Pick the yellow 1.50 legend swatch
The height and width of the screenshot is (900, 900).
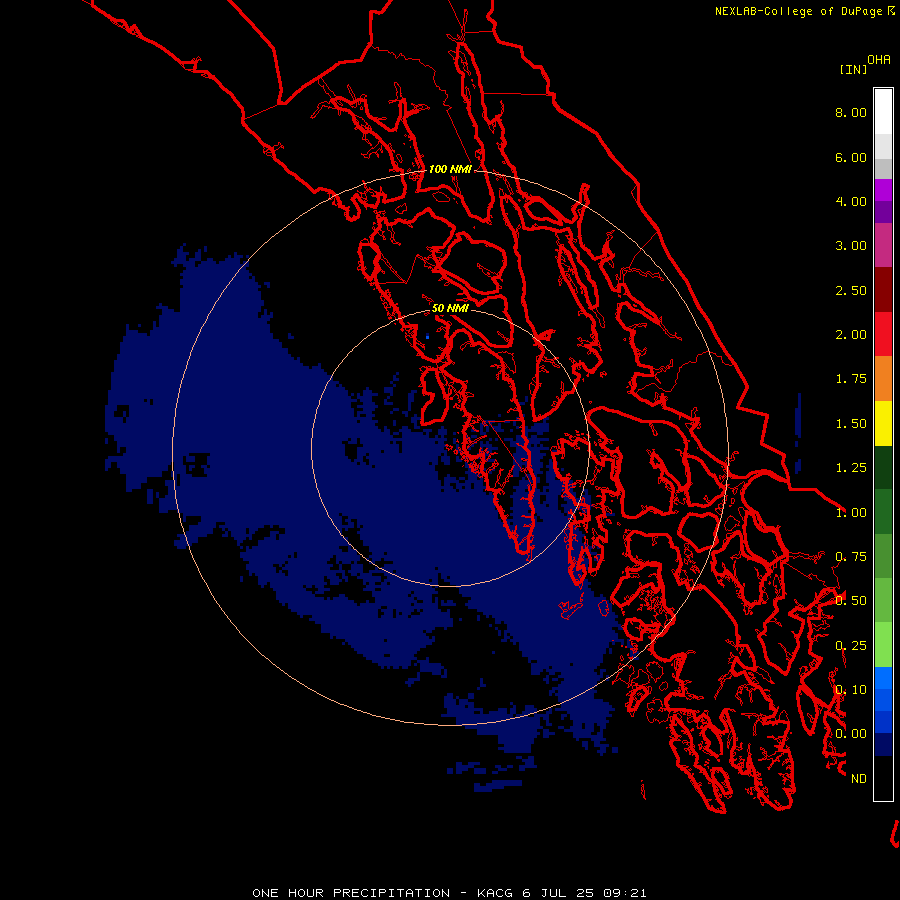click(x=883, y=423)
